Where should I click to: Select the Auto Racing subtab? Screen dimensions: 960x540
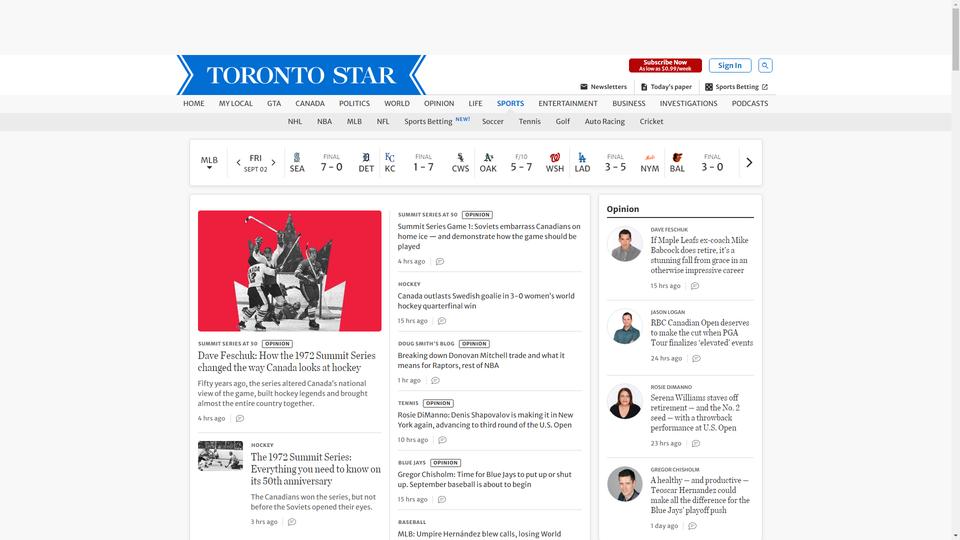[x=604, y=121]
